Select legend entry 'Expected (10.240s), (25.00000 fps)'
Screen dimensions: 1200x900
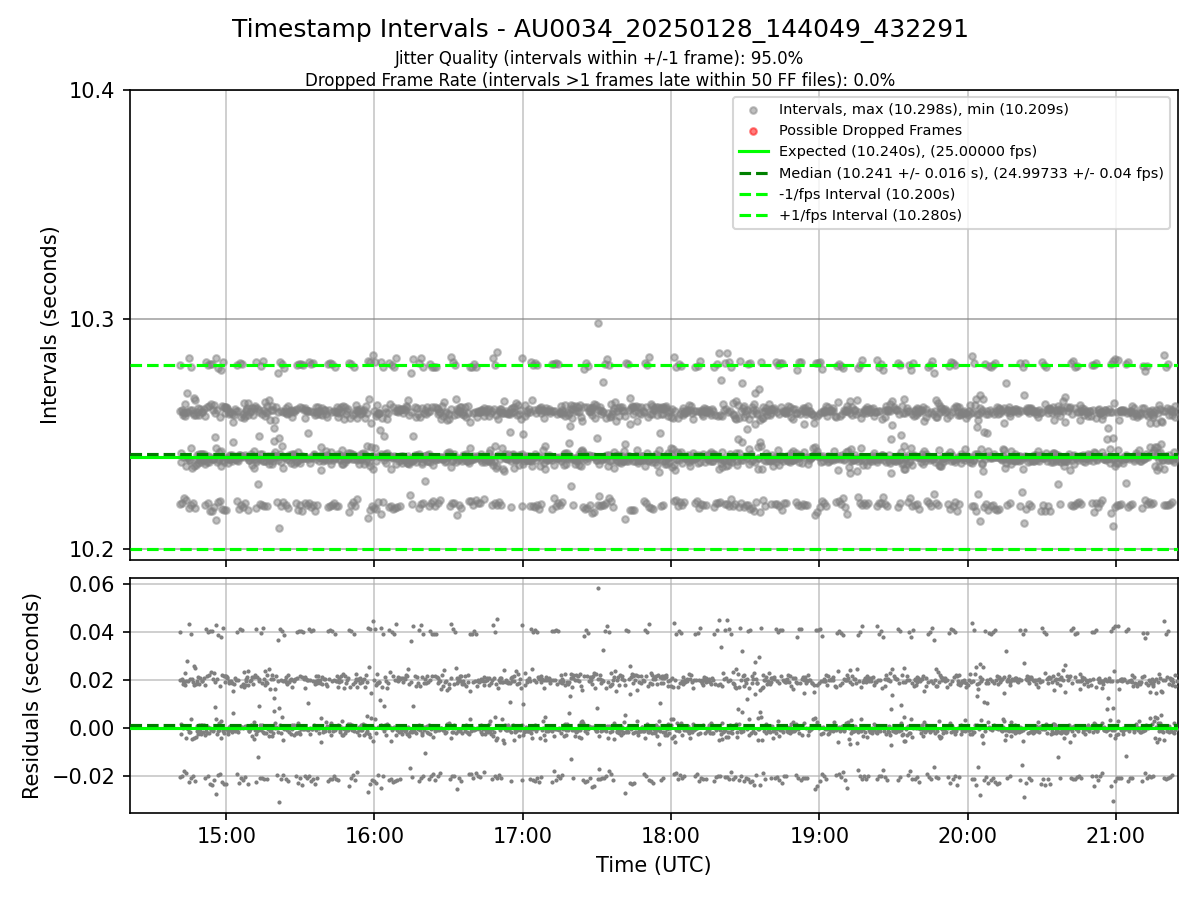click(908, 151)
